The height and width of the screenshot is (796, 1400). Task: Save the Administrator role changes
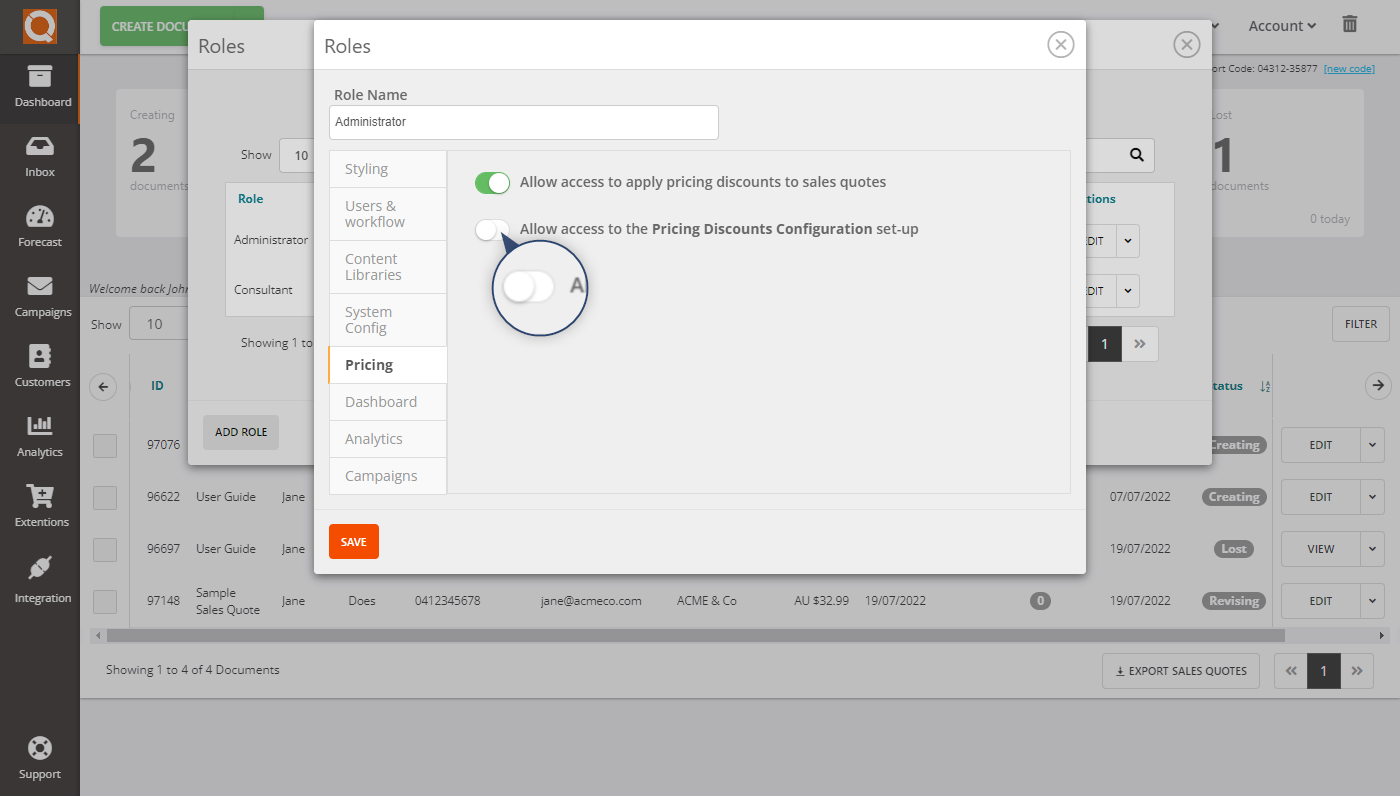(353, 541)
